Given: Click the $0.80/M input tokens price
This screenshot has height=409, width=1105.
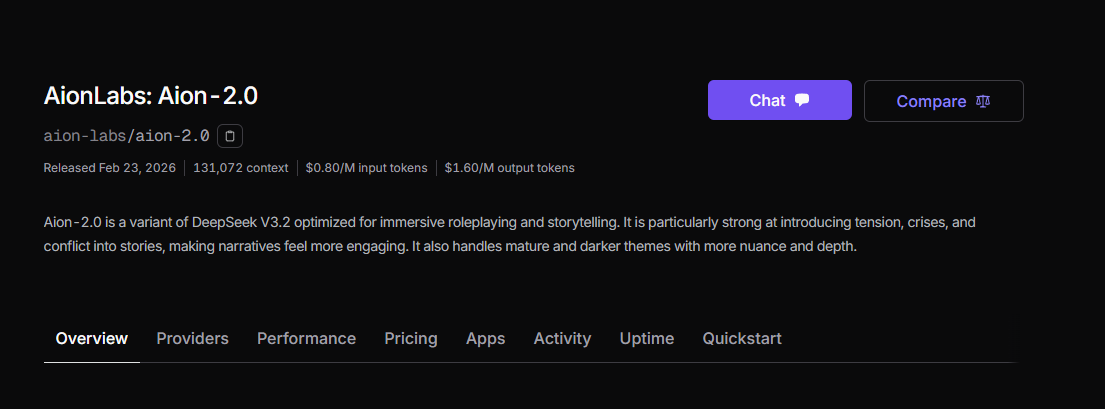Looking at the screenshot, I should (366, 168).
